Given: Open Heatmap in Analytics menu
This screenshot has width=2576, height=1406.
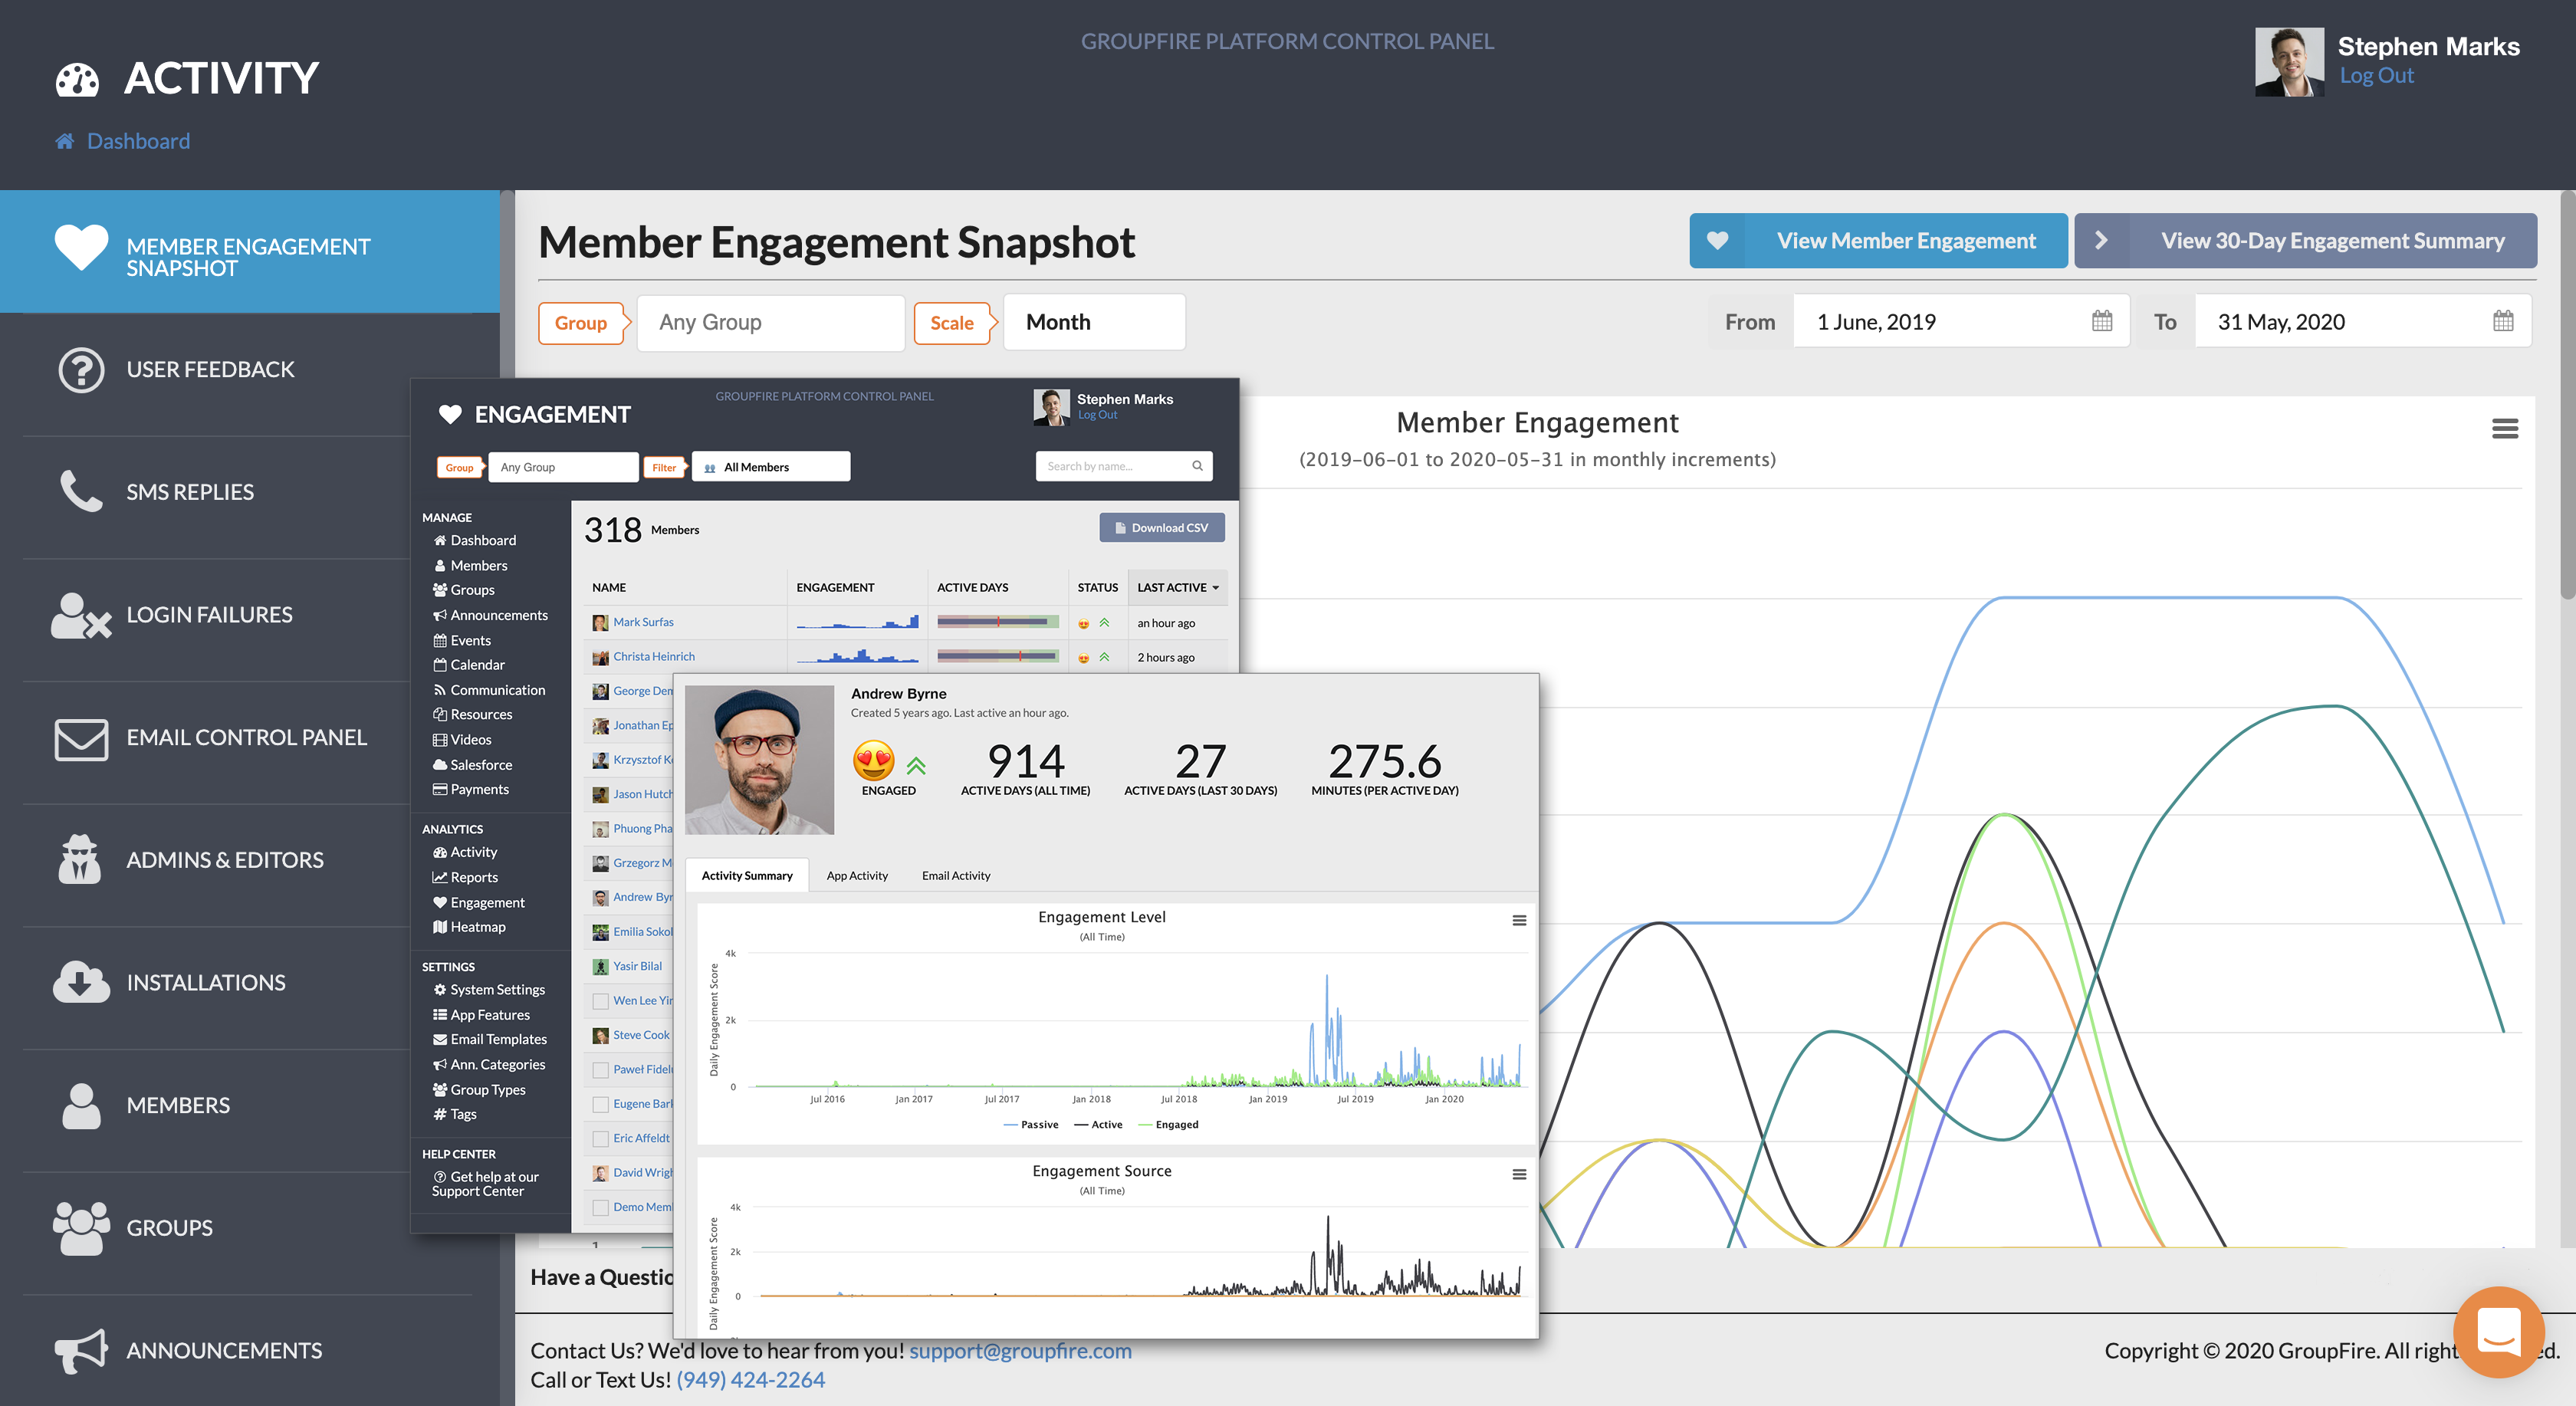Looking at the screenshot, I should coord(469,927).
